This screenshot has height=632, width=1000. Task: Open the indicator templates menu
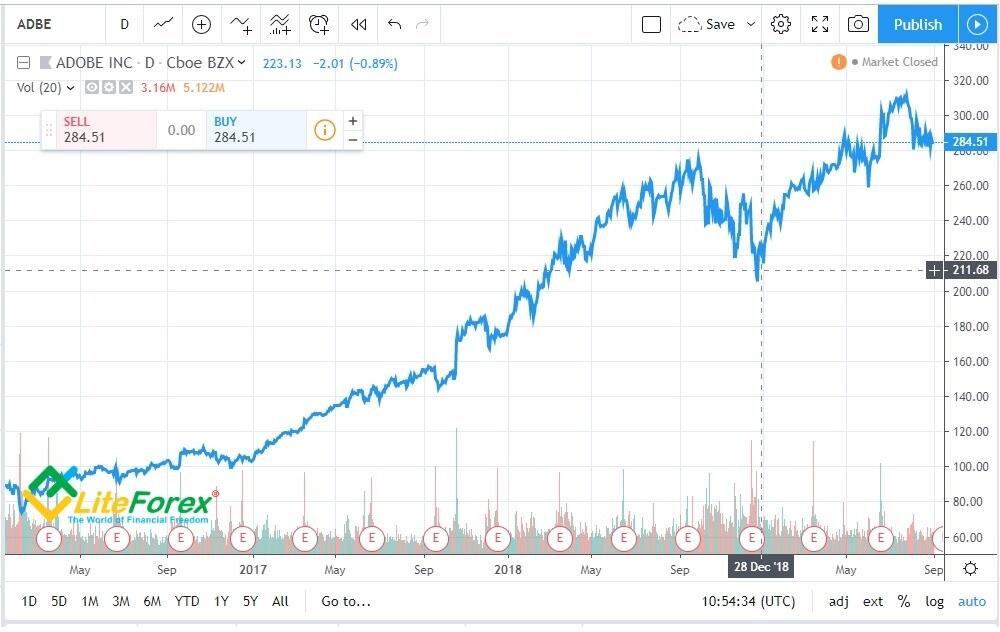coord(280,24)
